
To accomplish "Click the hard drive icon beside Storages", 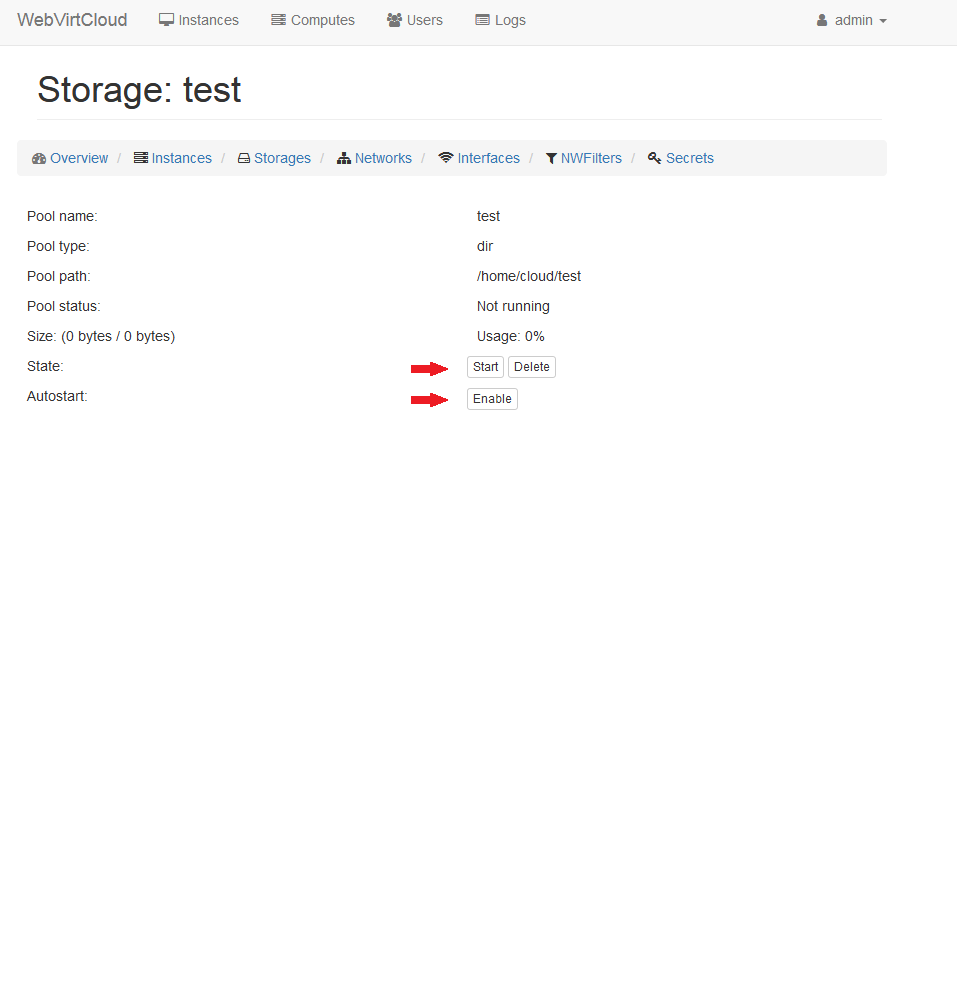I will tap(243, 158).
